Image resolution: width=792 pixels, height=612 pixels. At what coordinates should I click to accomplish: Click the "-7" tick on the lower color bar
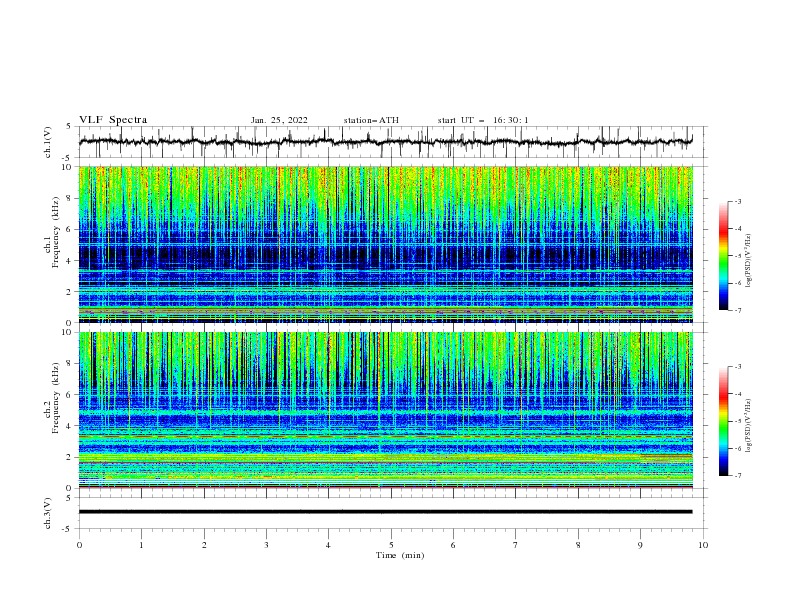click(x=738, y=475)
